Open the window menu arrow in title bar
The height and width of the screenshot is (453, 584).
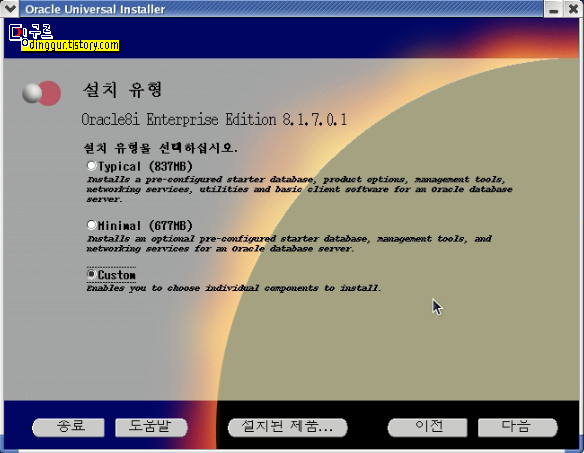[x=9, y=8]
